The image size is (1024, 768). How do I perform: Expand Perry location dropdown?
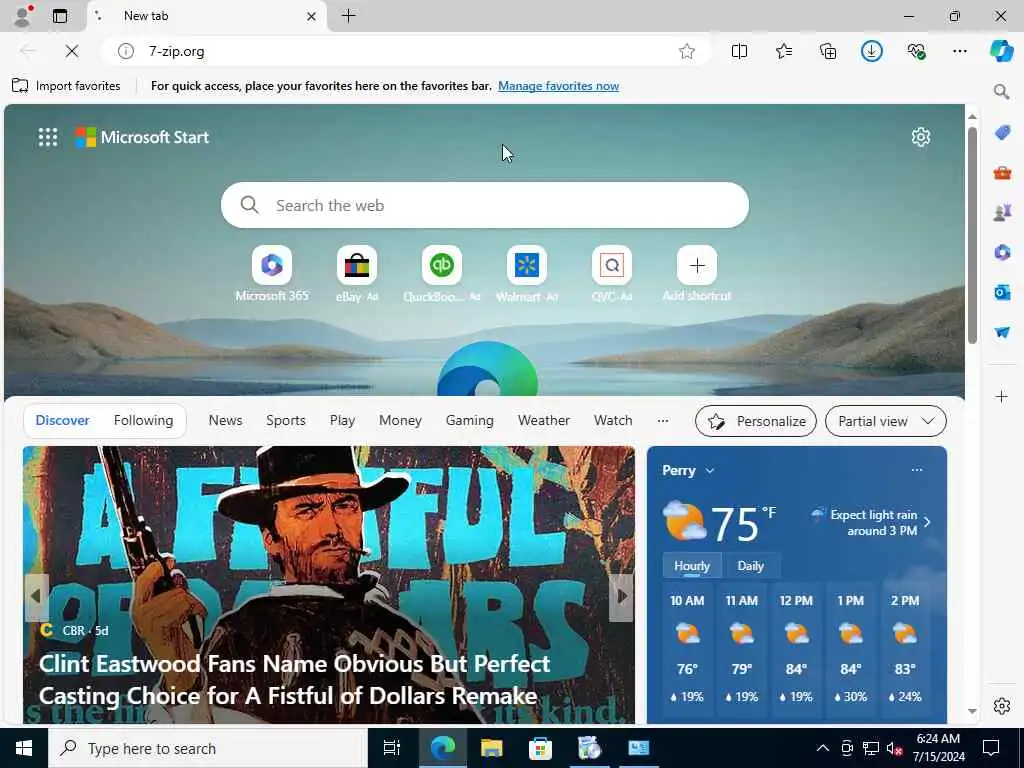coord(688,470)
